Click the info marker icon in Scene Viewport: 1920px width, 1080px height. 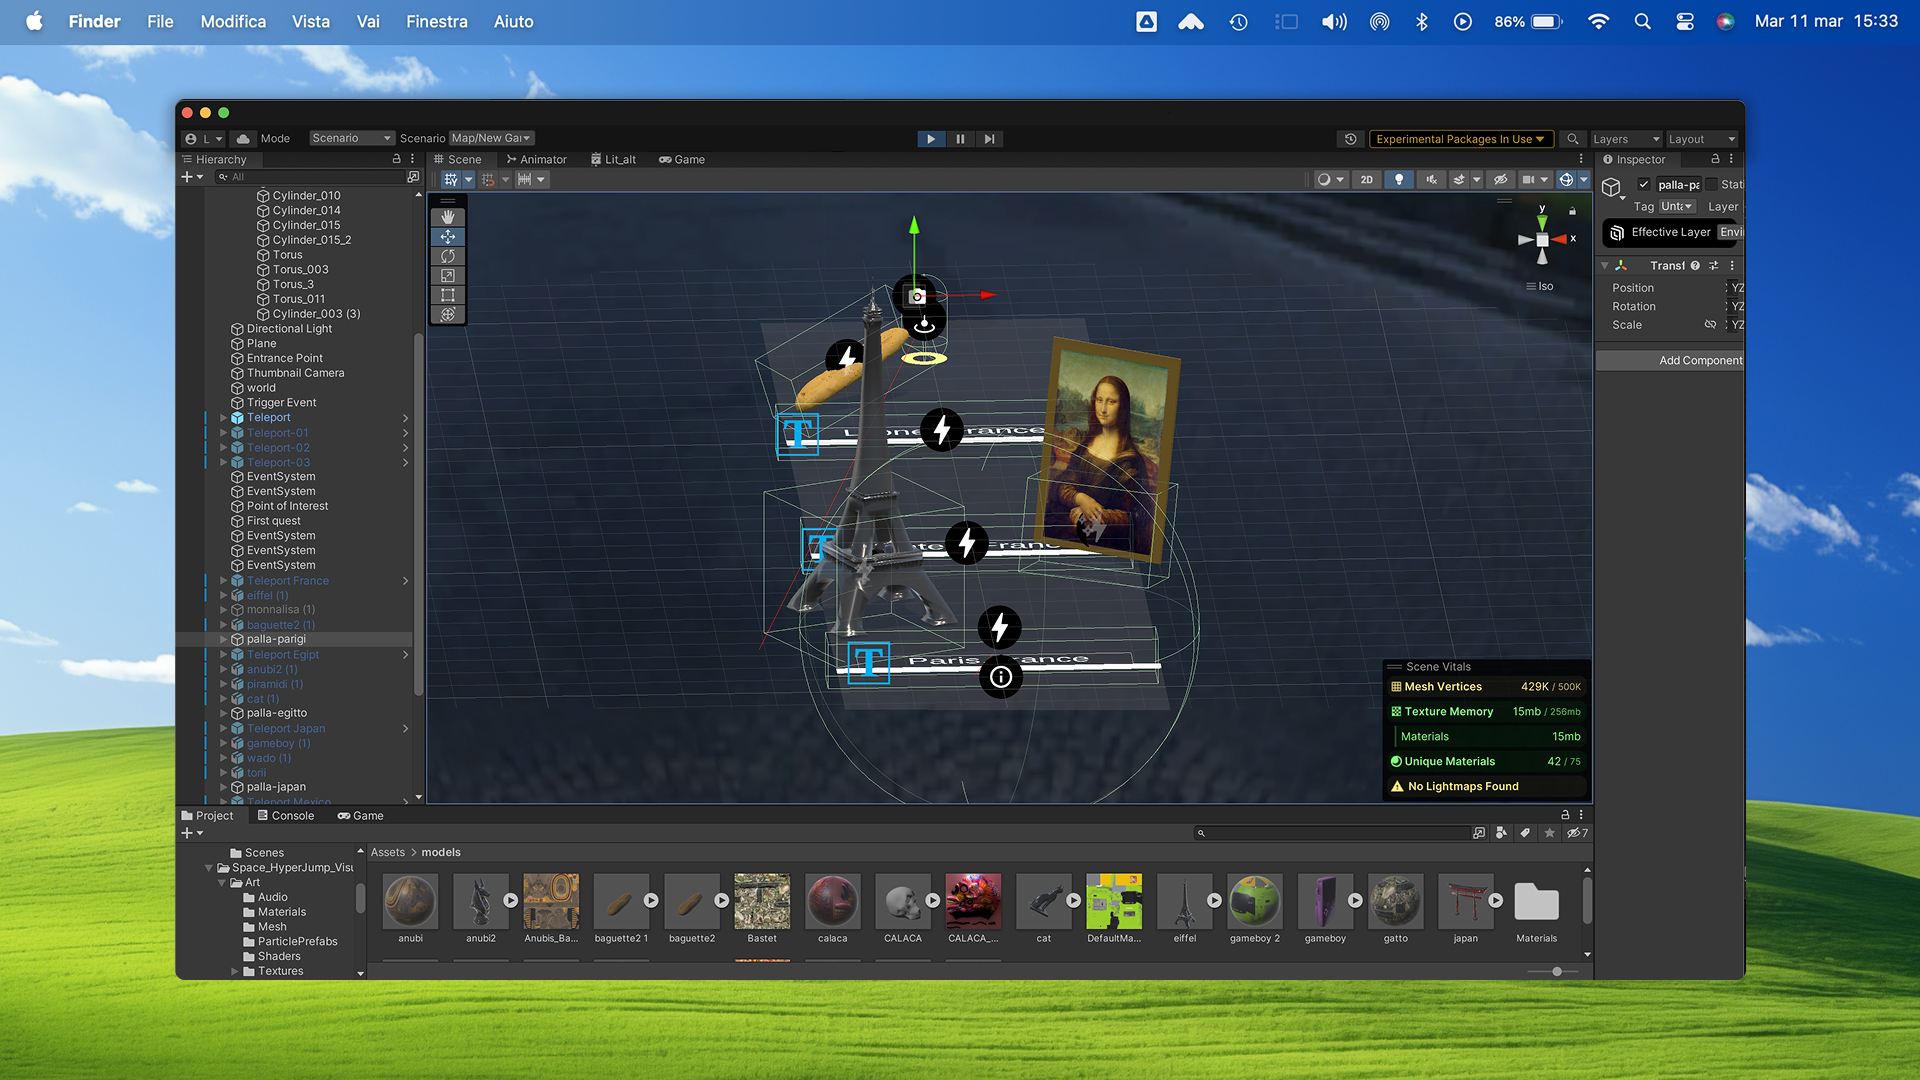[1000, 677]
